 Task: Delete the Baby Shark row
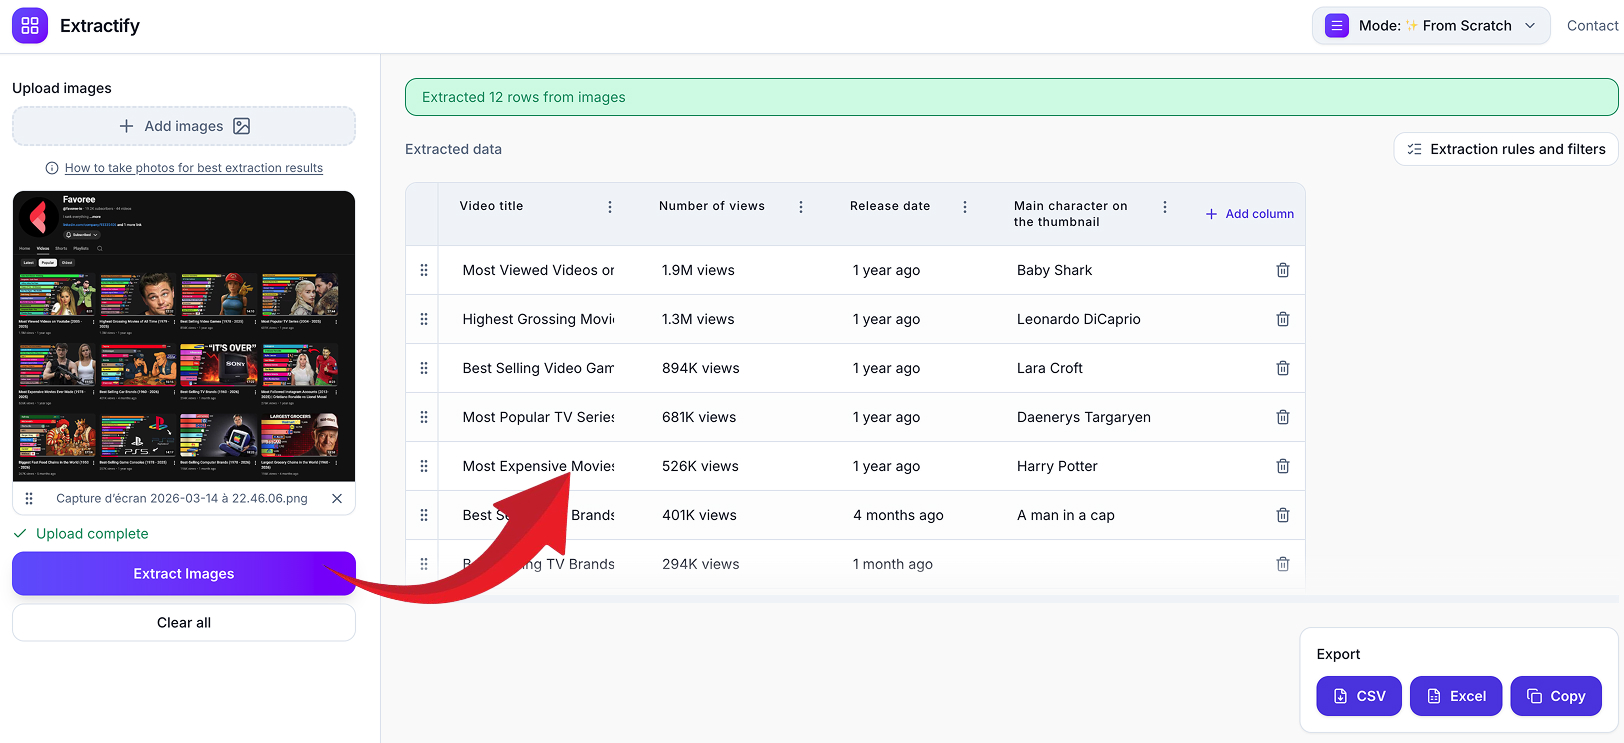tap(1282, 270)
